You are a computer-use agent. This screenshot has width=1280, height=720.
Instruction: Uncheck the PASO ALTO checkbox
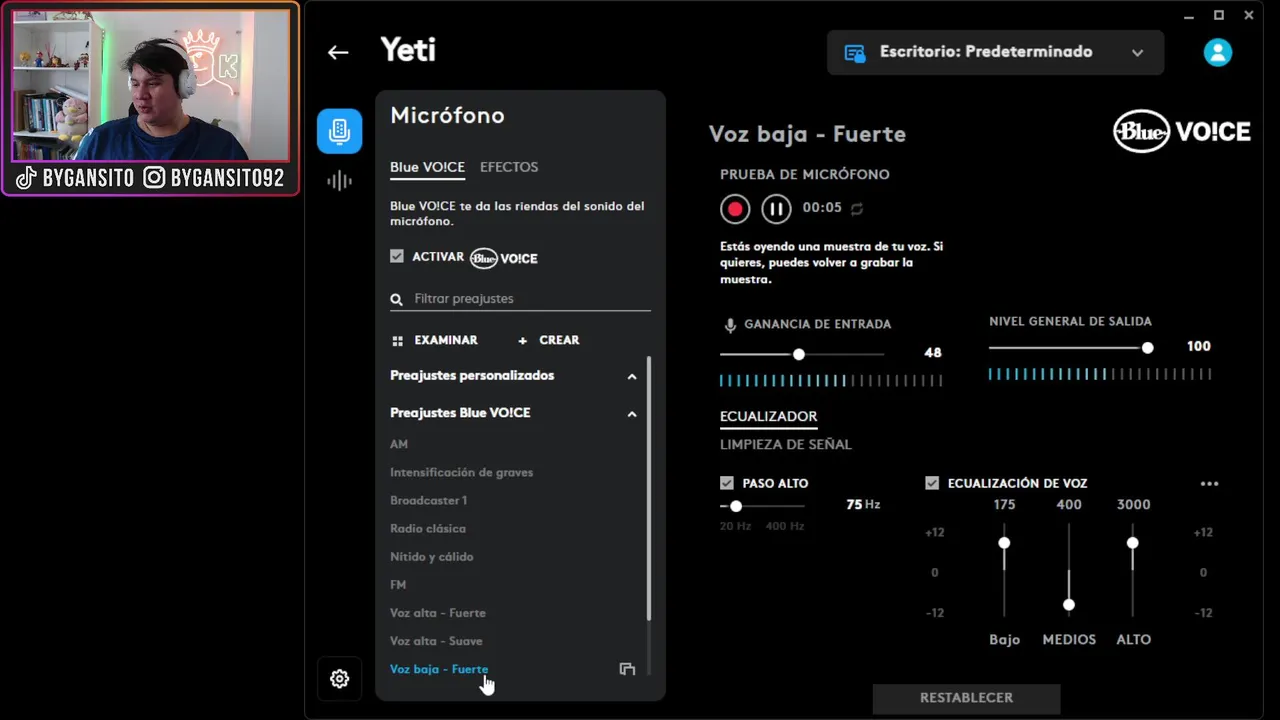[727, 483]
